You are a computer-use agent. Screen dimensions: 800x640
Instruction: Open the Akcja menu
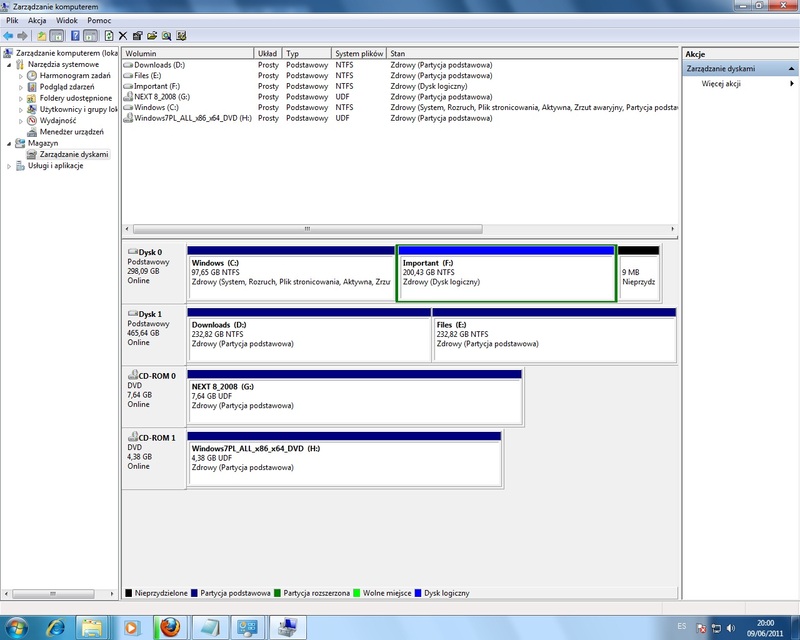click(37, 20)
